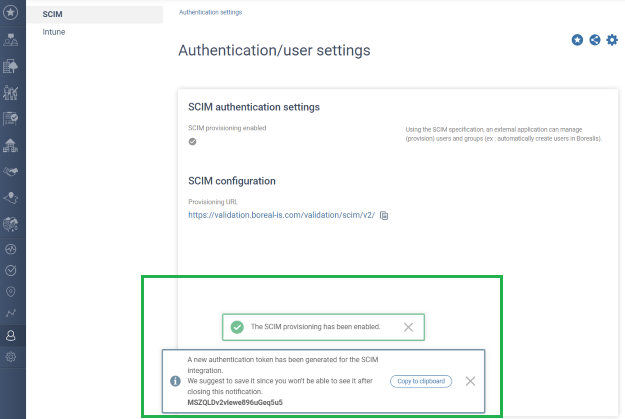Open the gear icon at sidebar bottom
The width and height of the screenshot is (625, 419).
[x=12, y=357]
